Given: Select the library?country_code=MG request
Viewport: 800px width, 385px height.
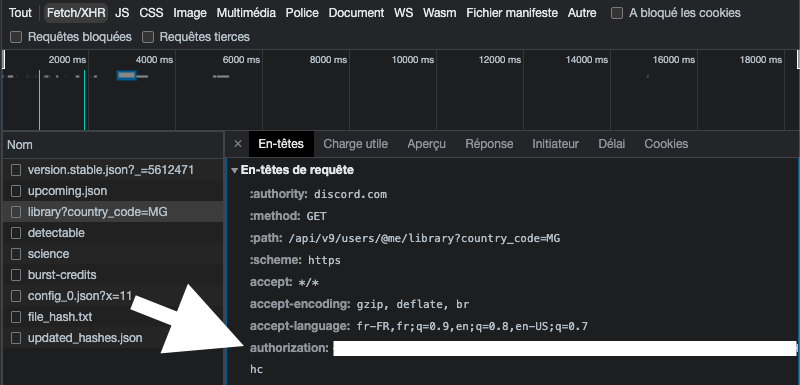Looking at the screenshot, I should click(x=113, y=212).
